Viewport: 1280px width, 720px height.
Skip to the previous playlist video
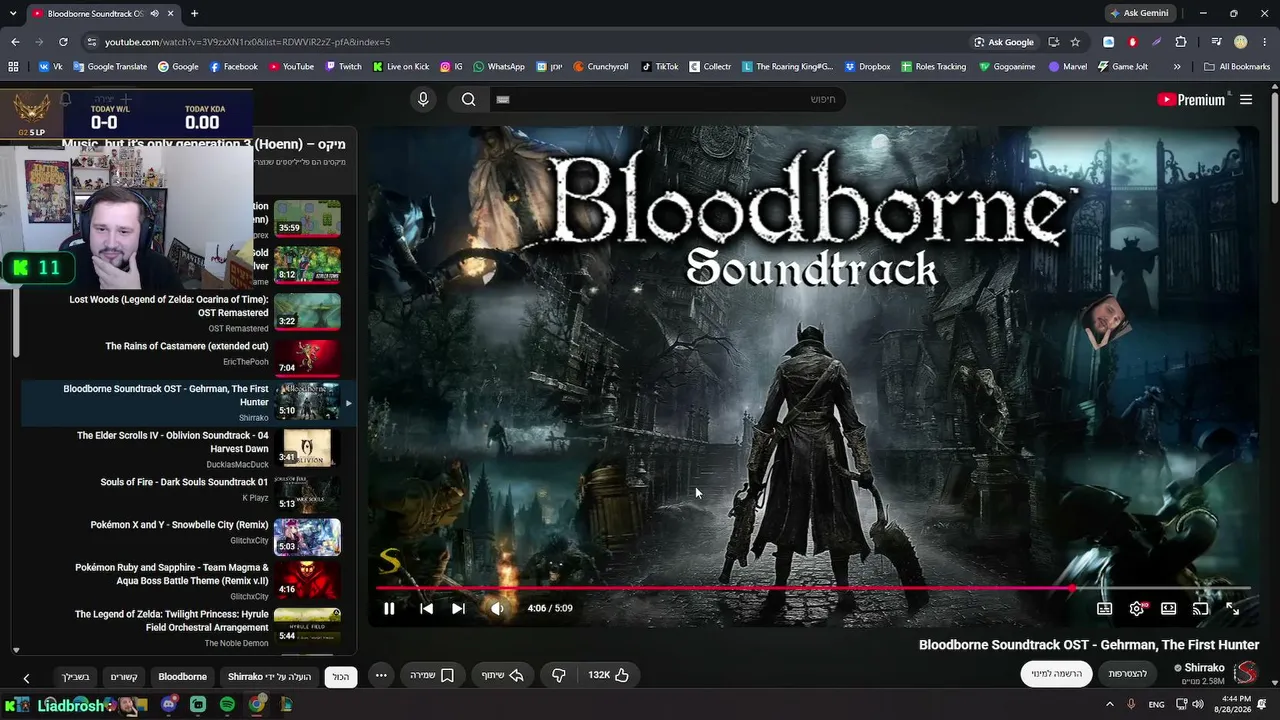pos(426,608)
